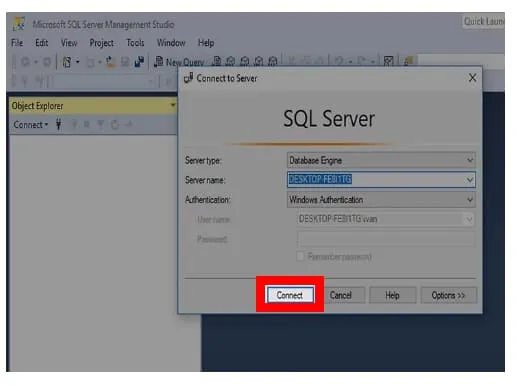This screenshot has height=385, width=518.
Task: Click the Connect button in the dialog
Action: tap(290, 295)
